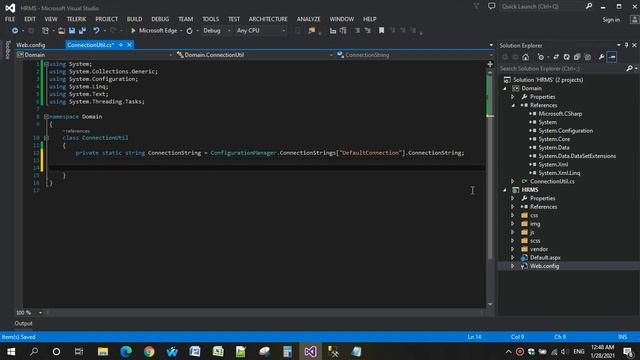Collapse the Domain References node
Image resolution: width=640 pixels, height=360 pixels.
tap(513, 105)
